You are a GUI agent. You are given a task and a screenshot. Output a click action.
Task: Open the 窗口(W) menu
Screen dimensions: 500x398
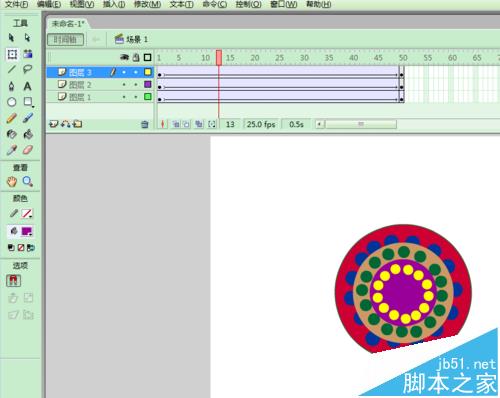284,4
